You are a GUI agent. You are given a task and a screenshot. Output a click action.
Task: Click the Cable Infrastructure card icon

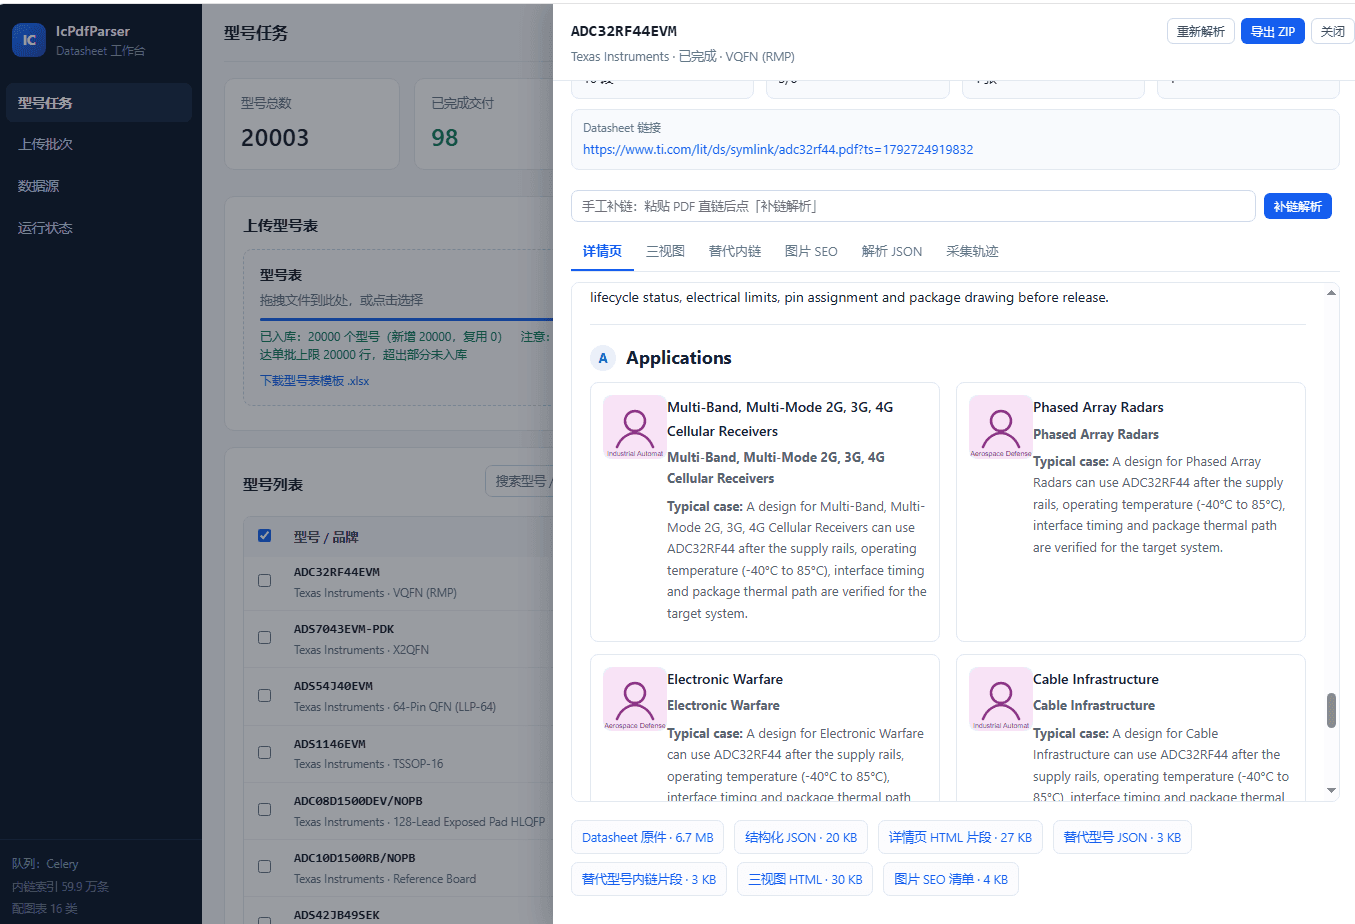coord(1000,699)
